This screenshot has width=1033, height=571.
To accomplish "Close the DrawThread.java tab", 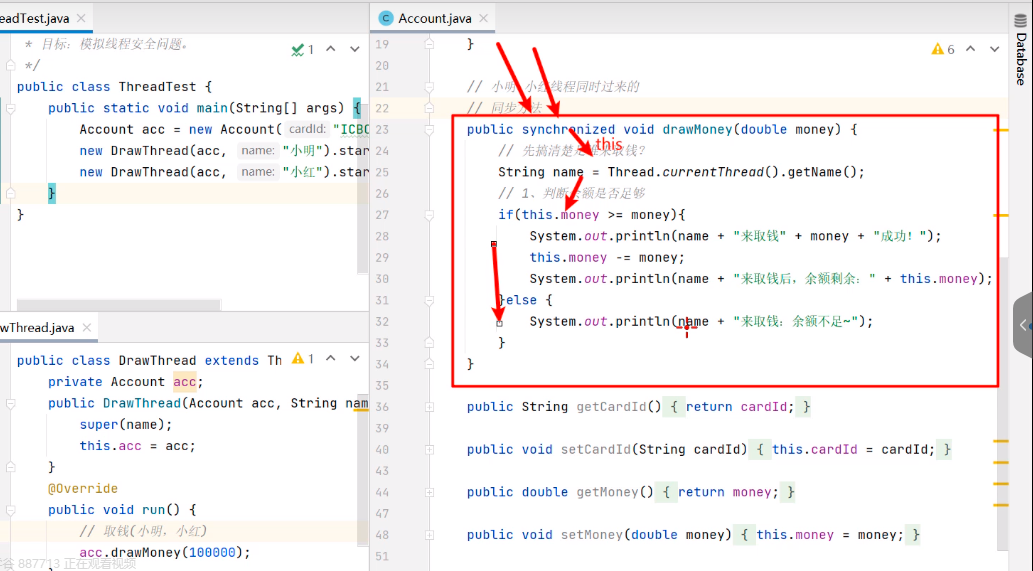I will click(x=87, y=327).
